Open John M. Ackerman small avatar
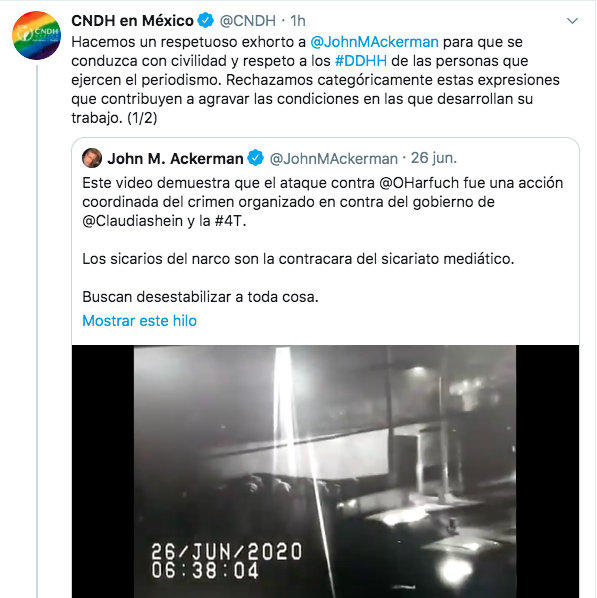Image resolution: width=597 pixels, height=598 pixels. point(92,158)
